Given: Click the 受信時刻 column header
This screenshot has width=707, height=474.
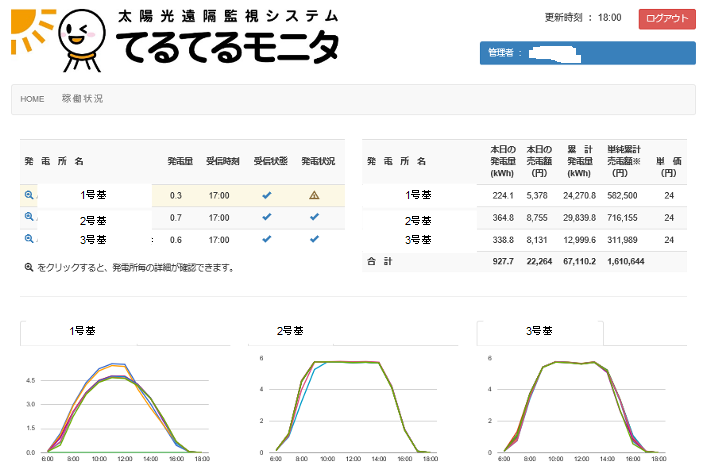Looking at the screenshot, I should pos(223,161).
